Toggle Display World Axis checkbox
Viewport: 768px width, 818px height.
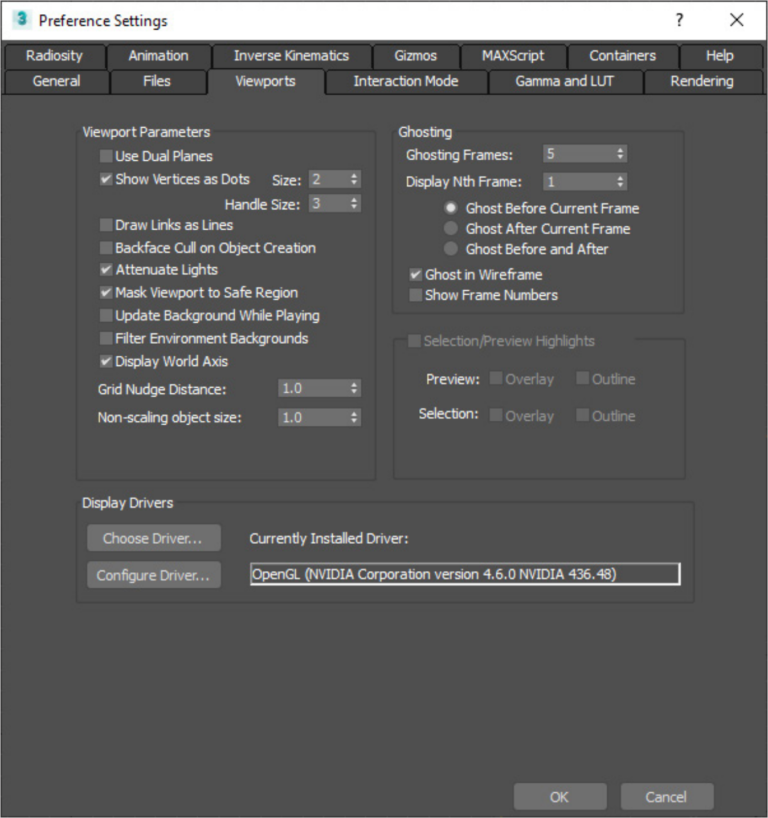click(x=106, y=362)
